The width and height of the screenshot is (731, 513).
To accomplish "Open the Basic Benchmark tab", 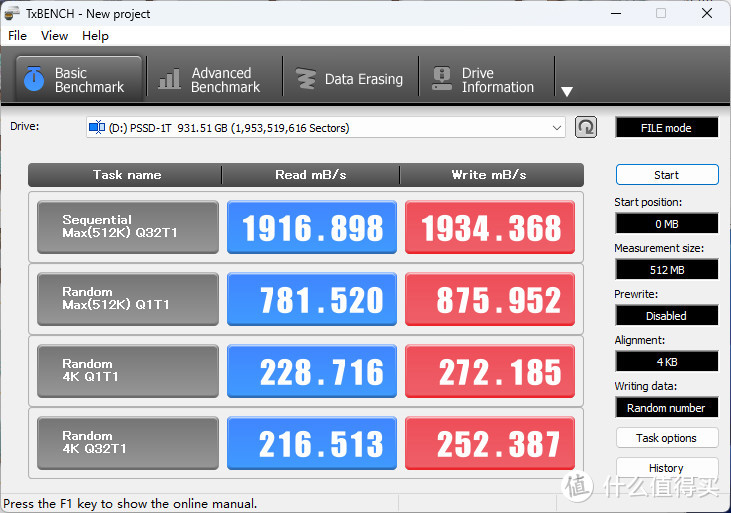I will (x=78, y=79).
